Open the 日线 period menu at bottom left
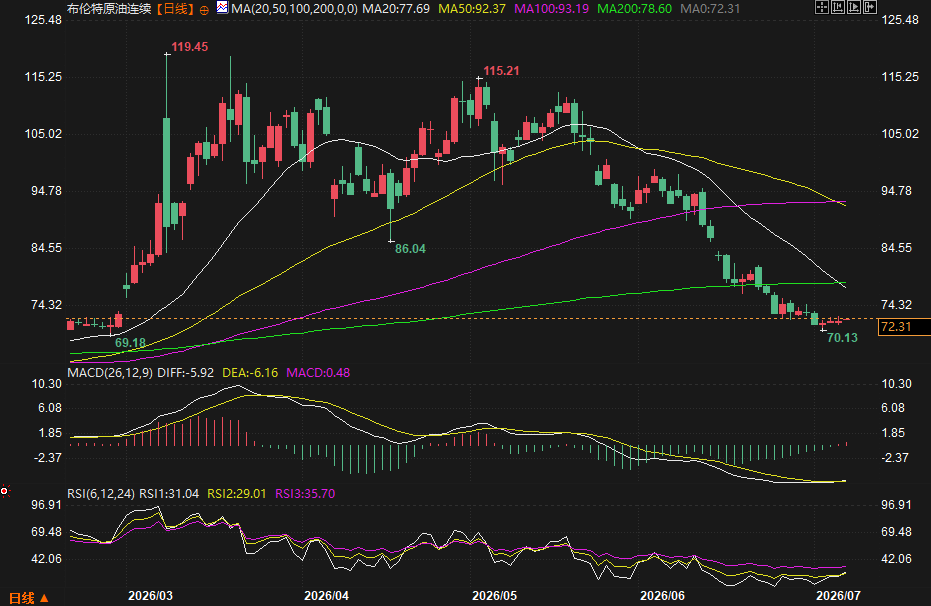931x606 pixels. (x=28, y=598)
